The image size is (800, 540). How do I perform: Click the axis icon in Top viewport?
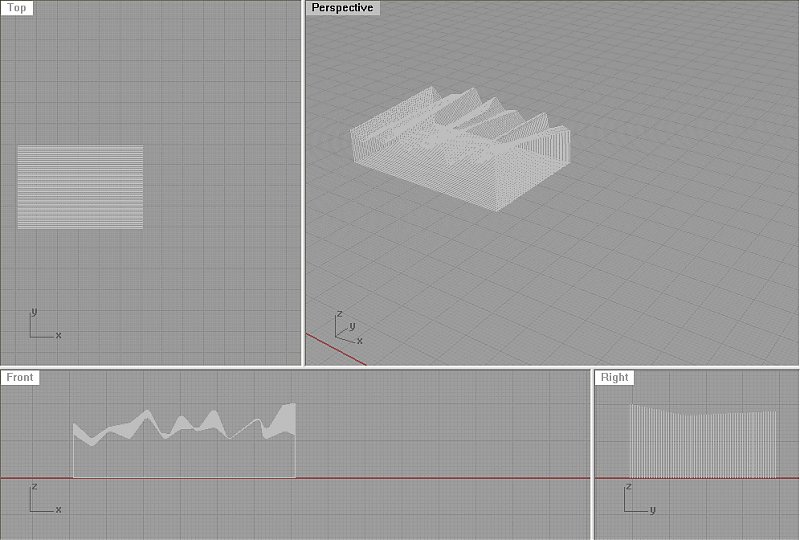click(x=45, y=324)
